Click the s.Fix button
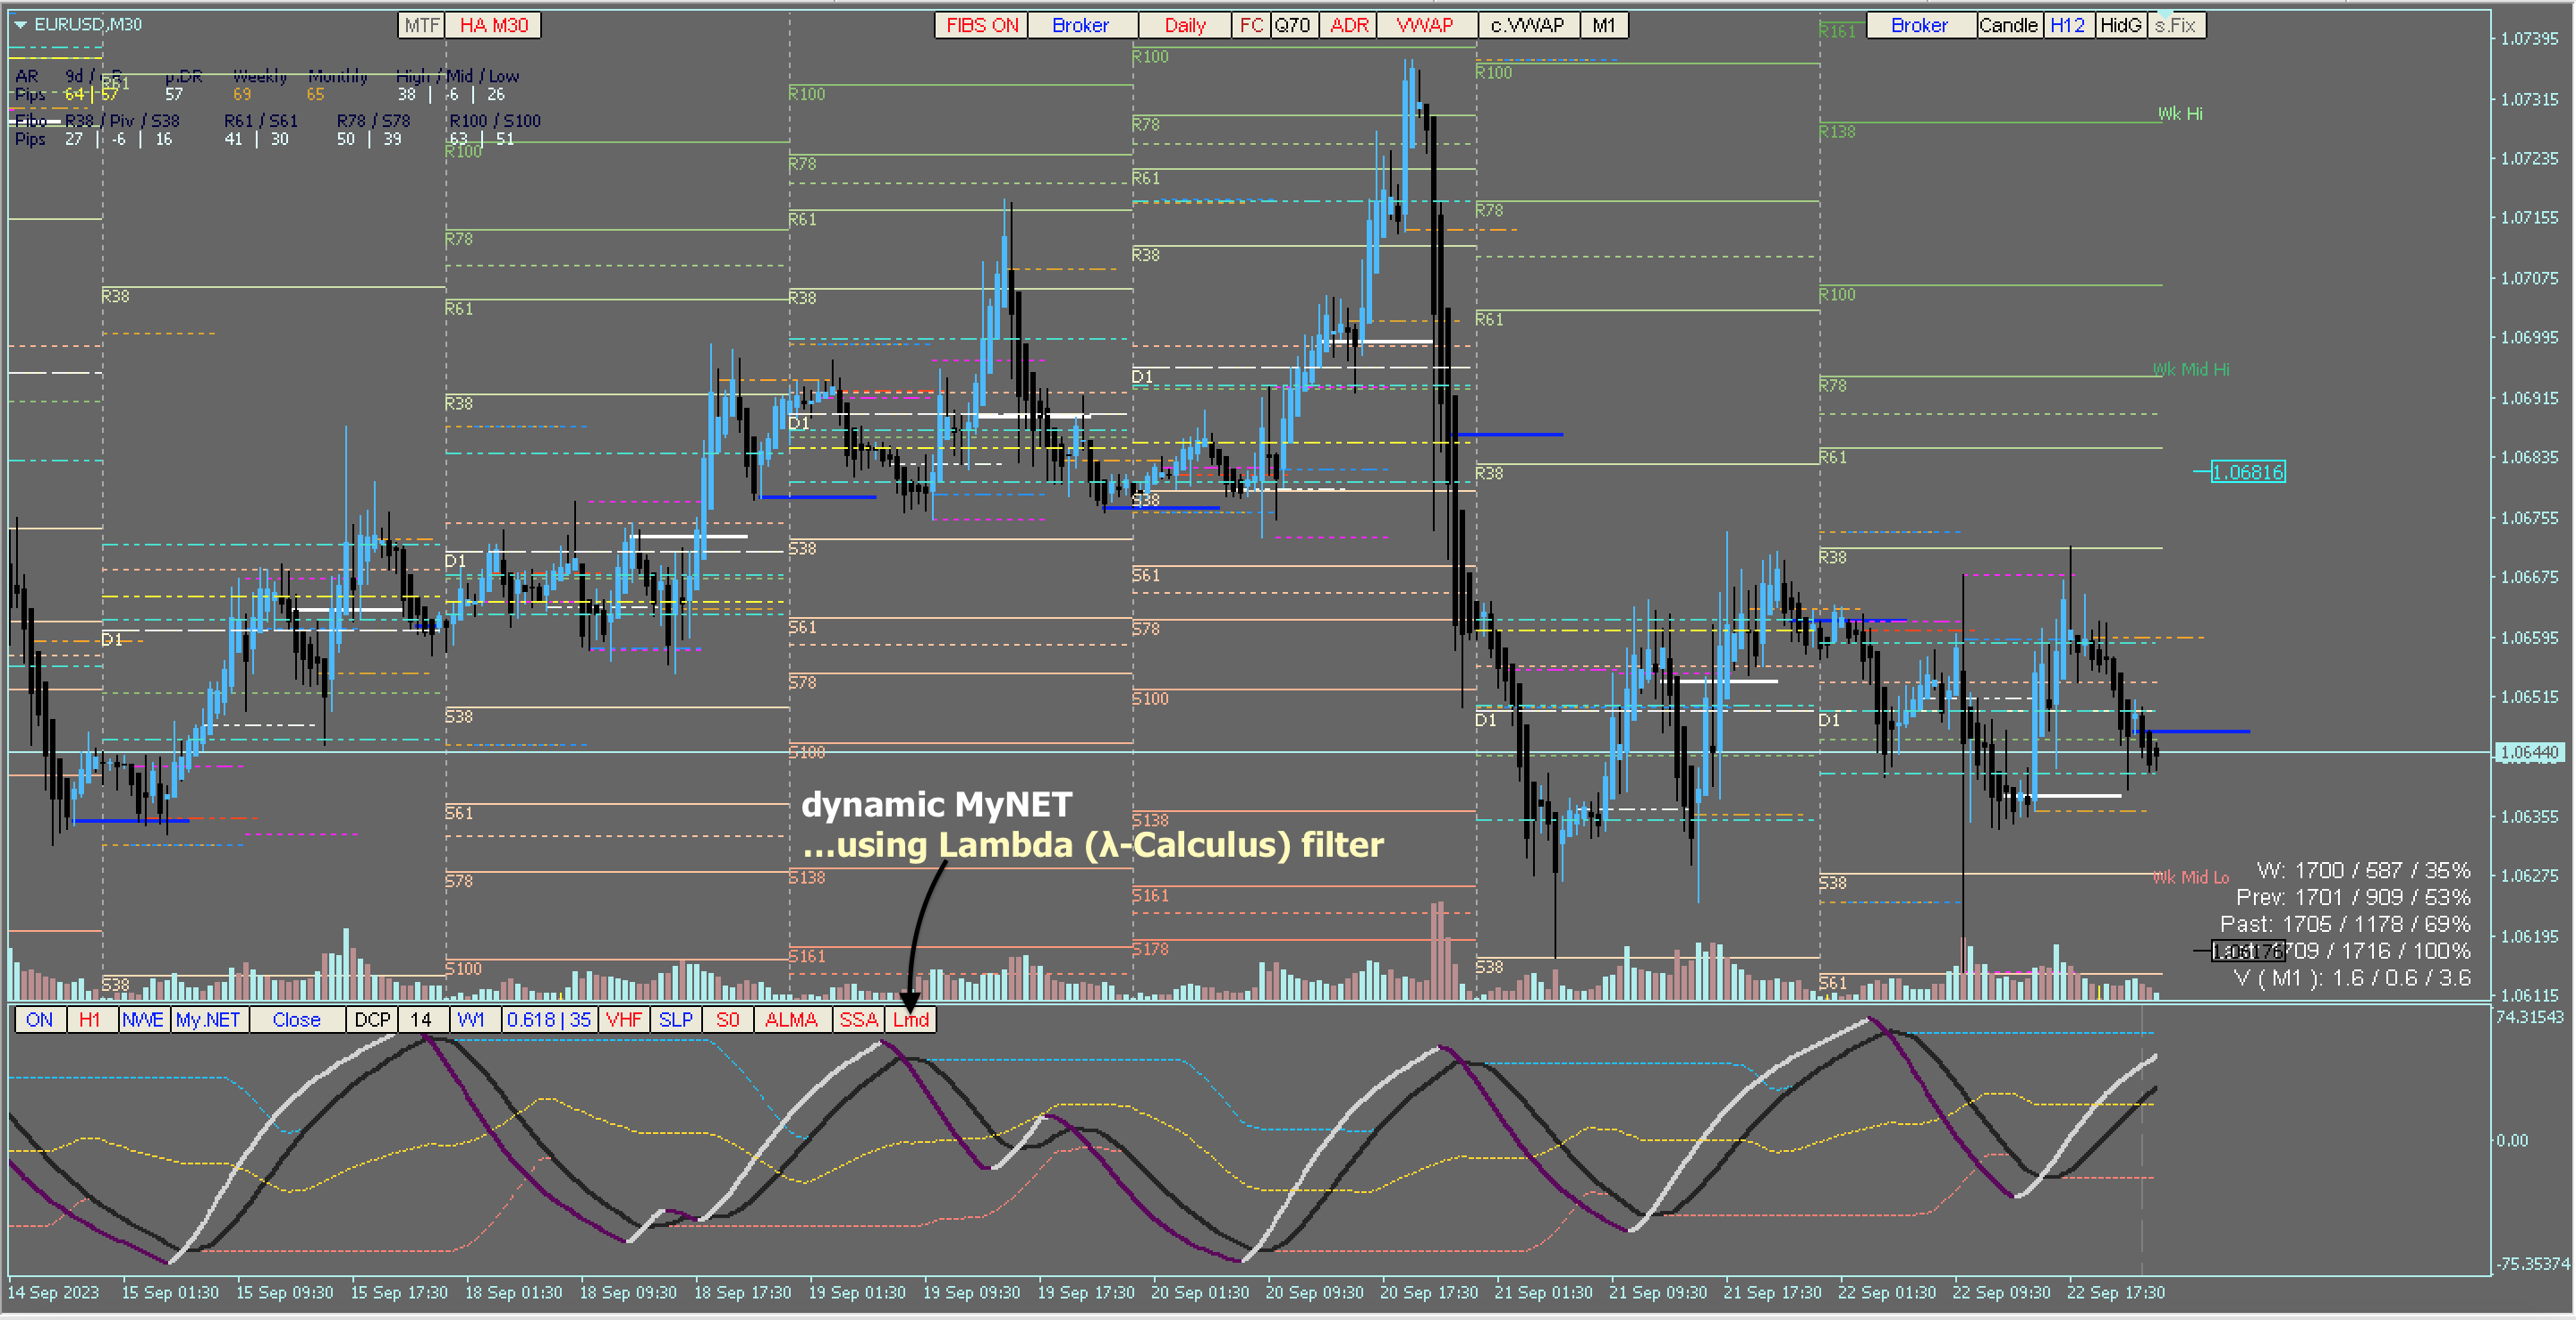The height and width of the screenshot is (1320, 2576). (x=2175, y=25)
